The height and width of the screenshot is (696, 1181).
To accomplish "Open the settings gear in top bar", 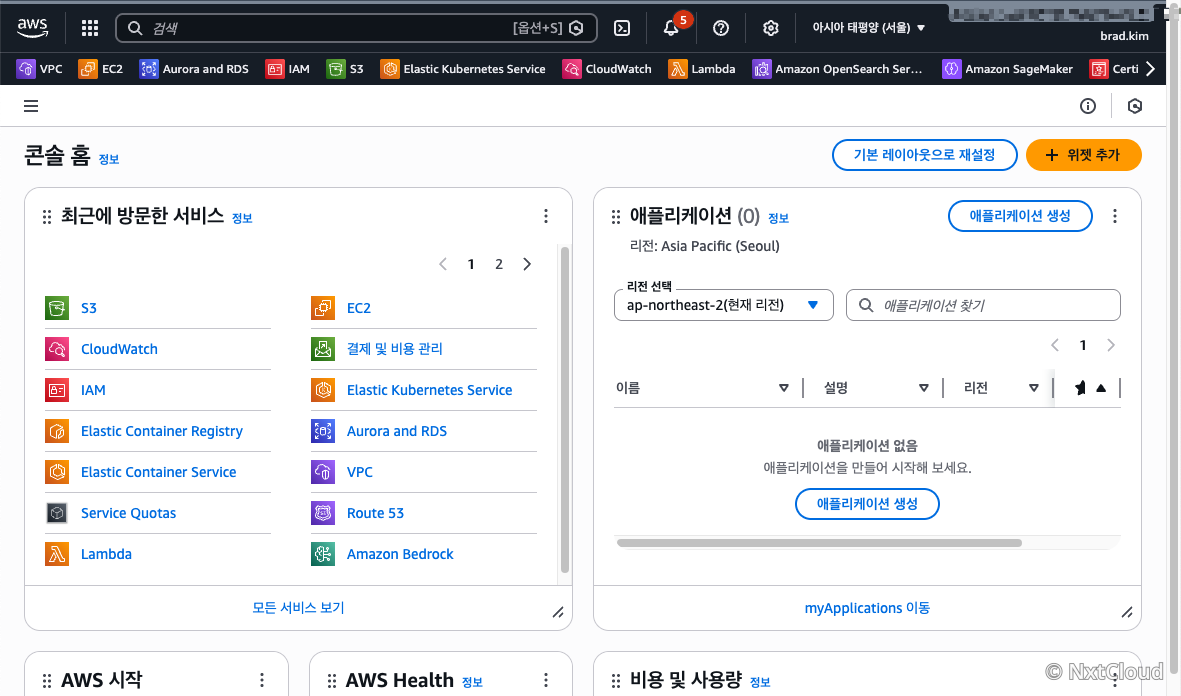I will click(771, 28).
